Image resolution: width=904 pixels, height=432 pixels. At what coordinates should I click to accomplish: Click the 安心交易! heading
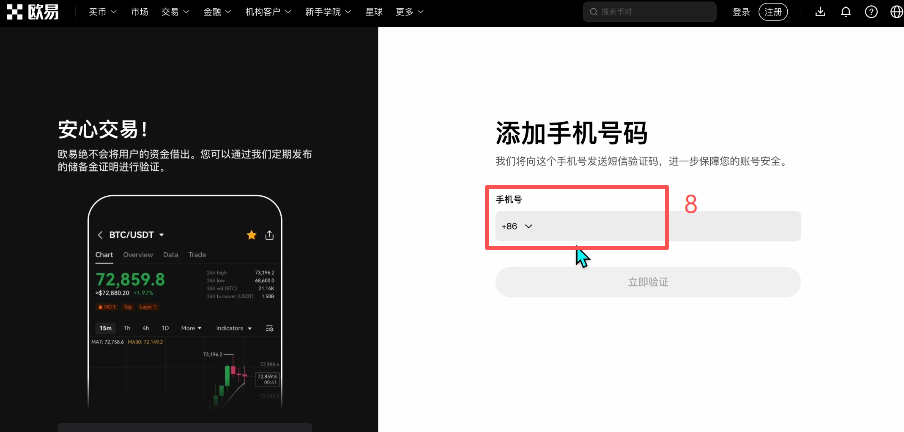click(103, 129)
